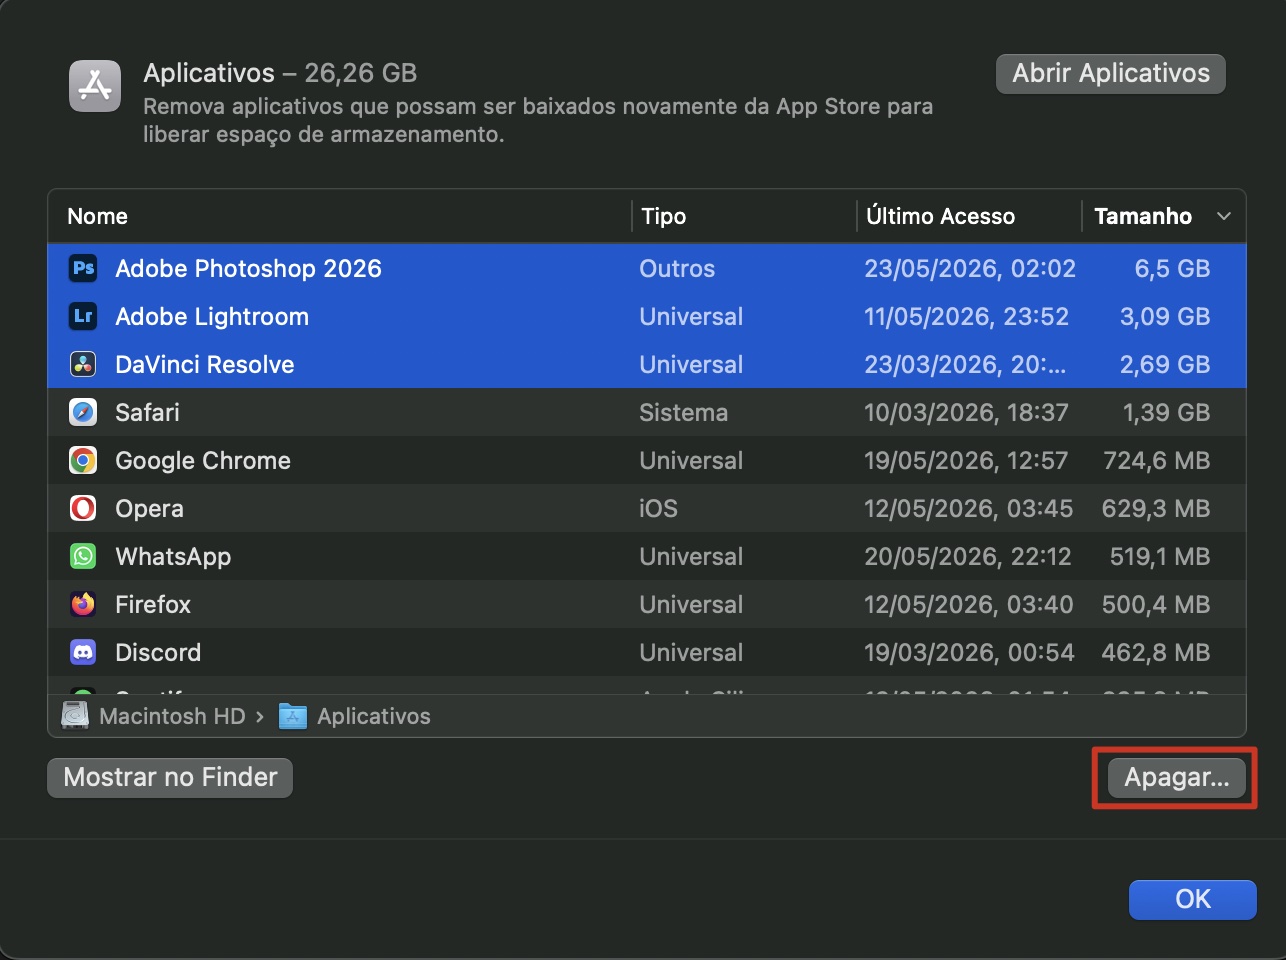Select the Adobe Lightroom row name
The image size is (1286, 960).
point(212,316)
